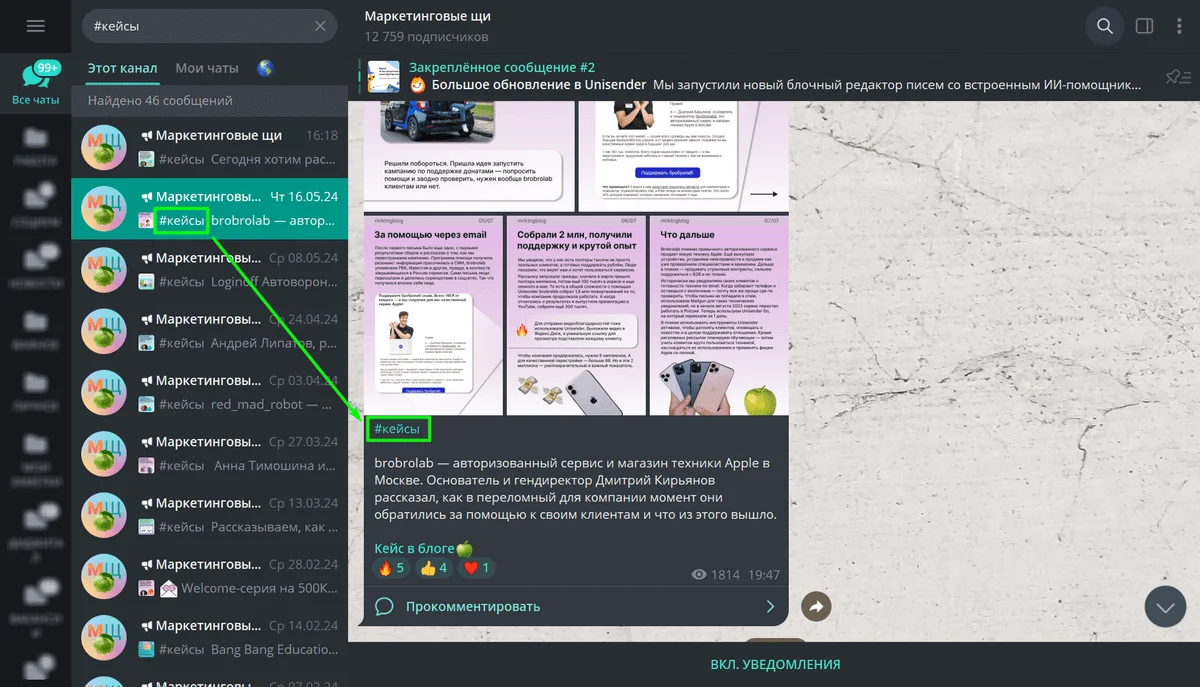Click the search icon in chat header
1200x687 pixels.
click(x=1105, y=26)
